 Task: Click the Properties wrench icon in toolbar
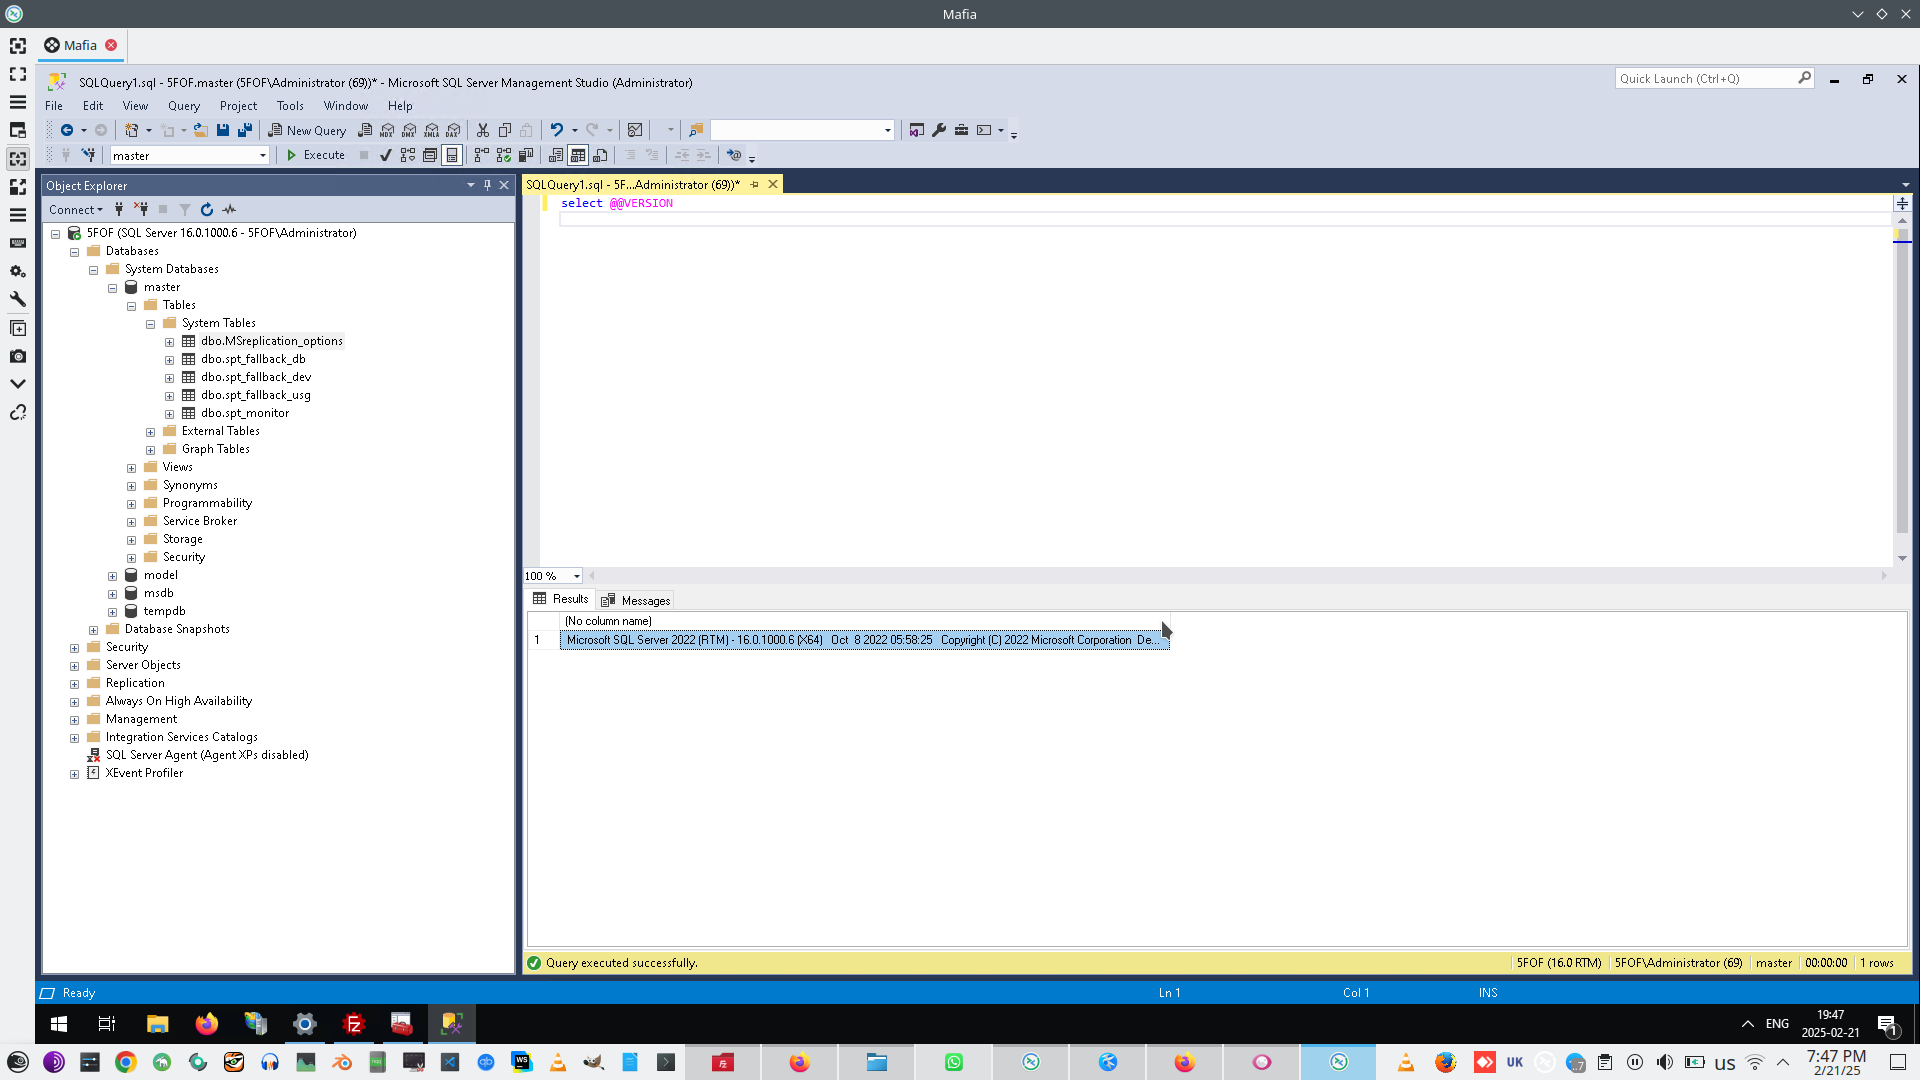[x=939, y=130]
